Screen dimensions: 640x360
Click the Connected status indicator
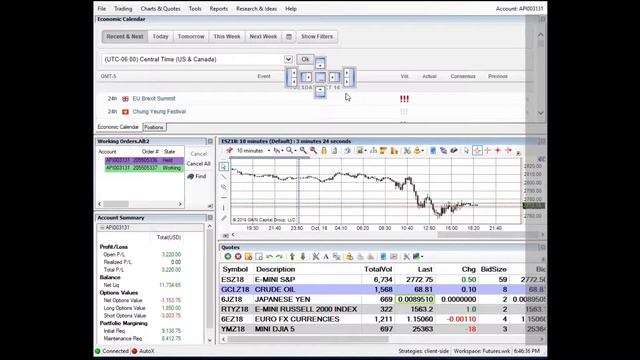click(x=112, y=351)
